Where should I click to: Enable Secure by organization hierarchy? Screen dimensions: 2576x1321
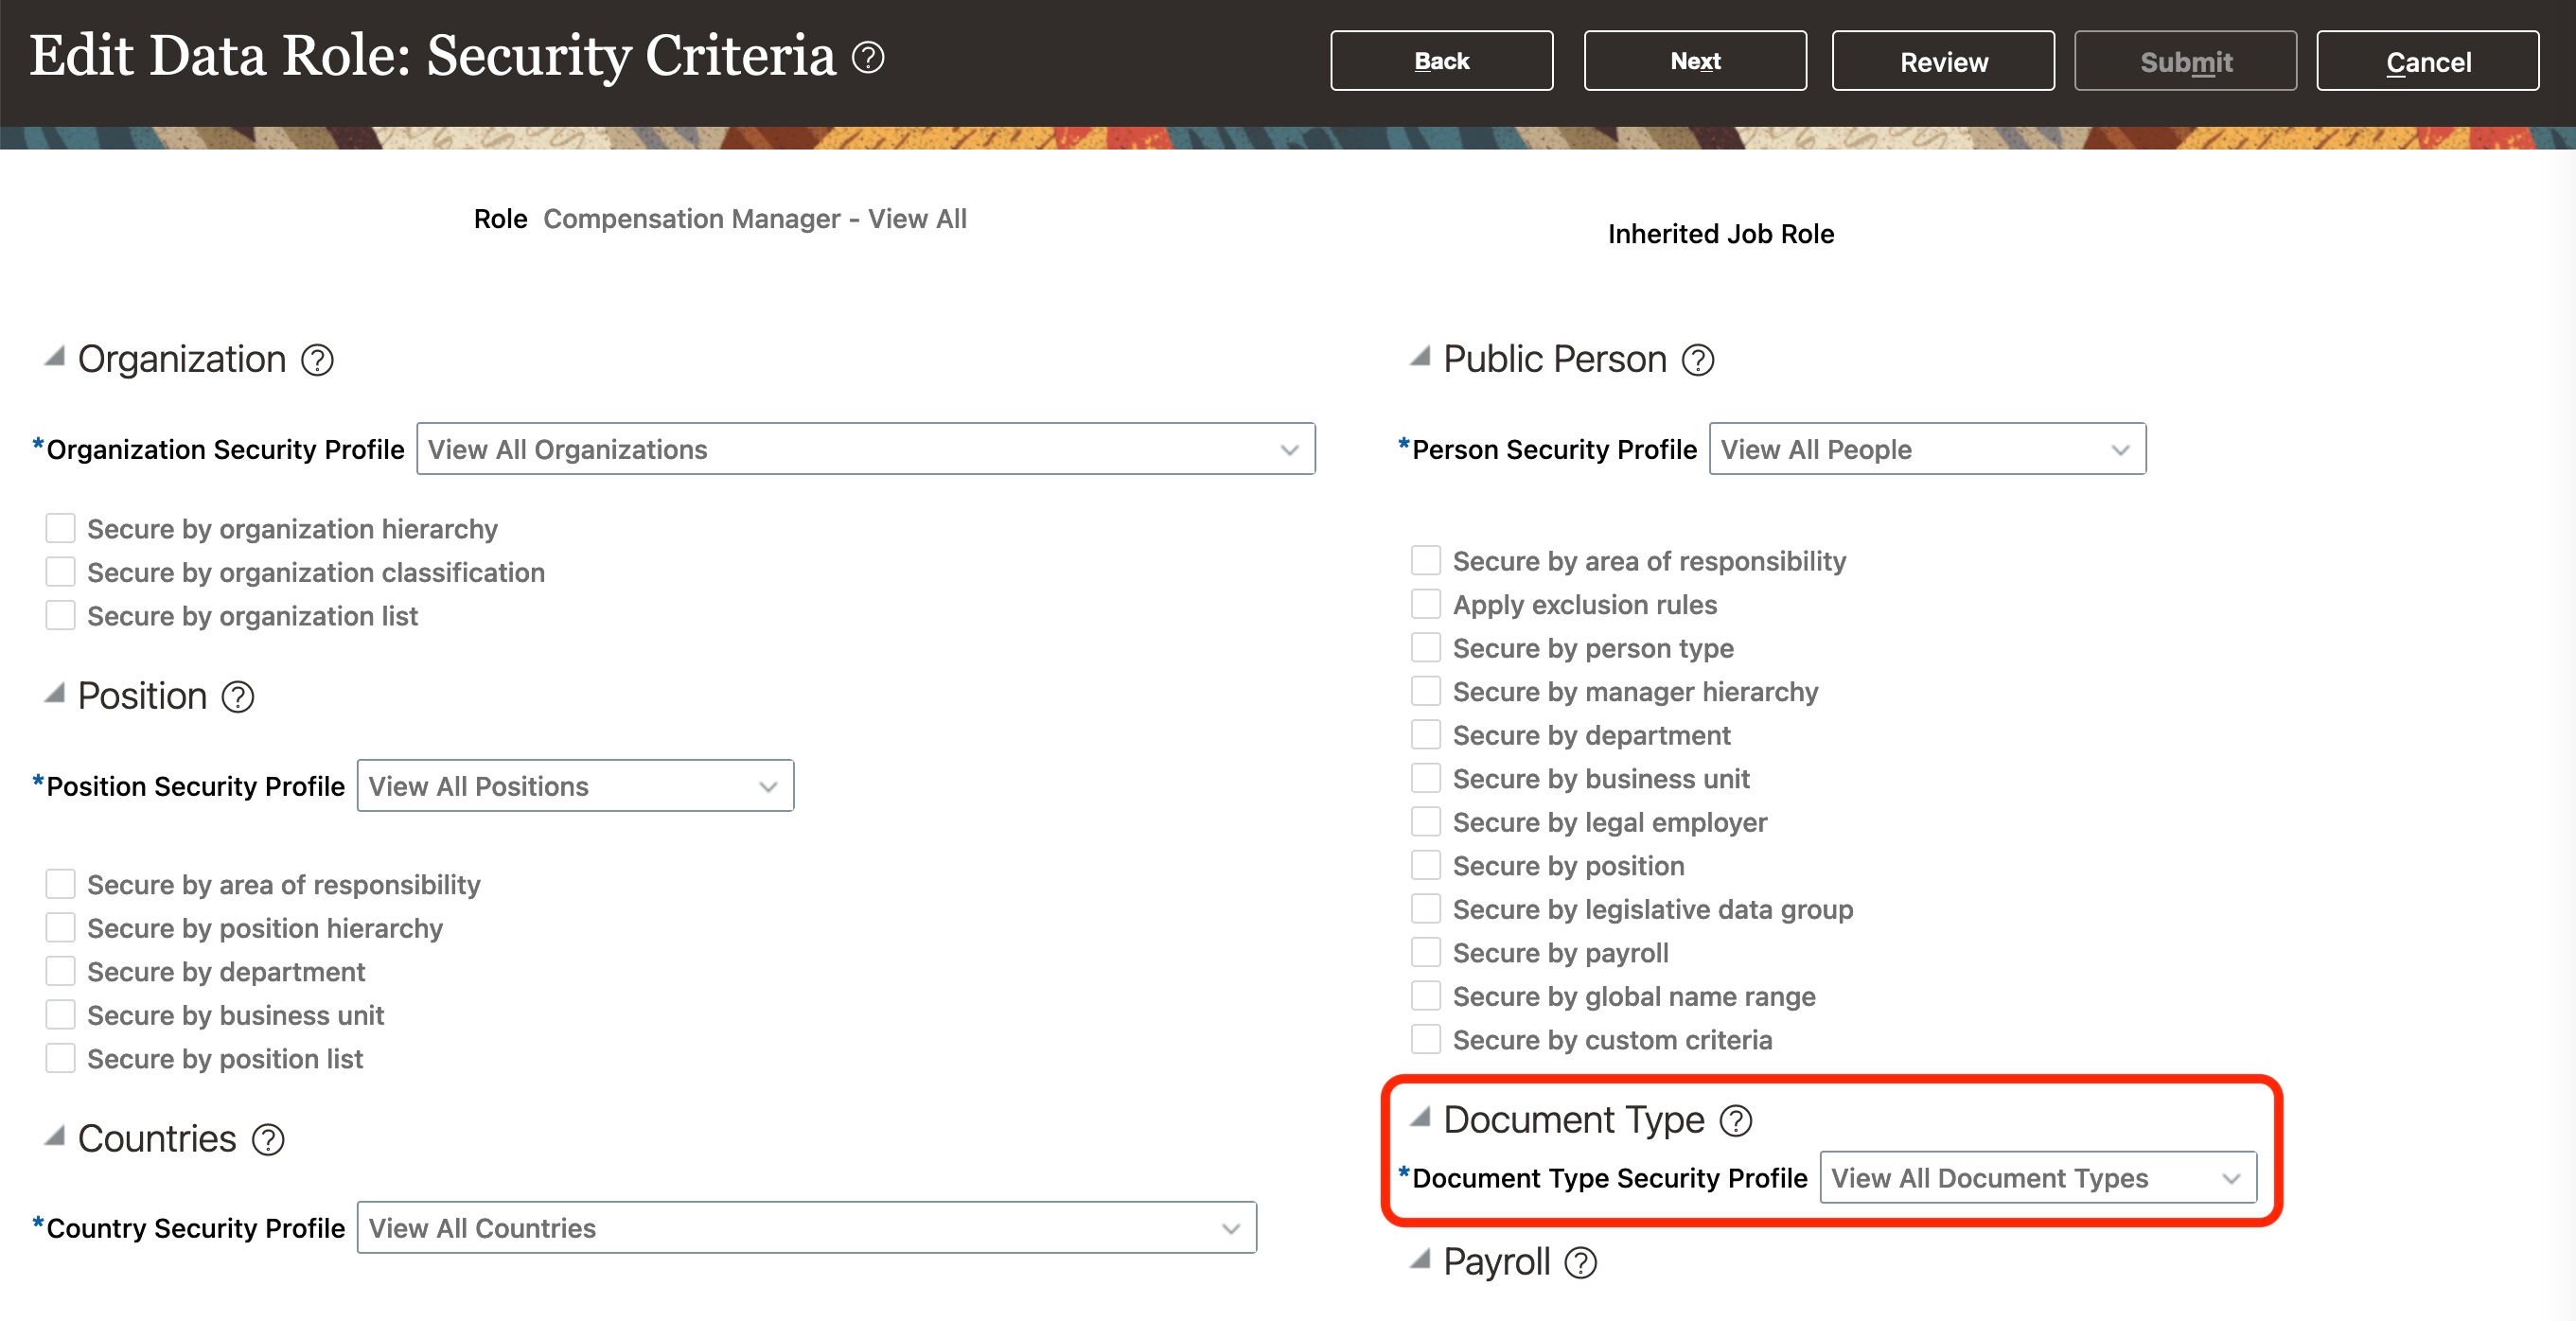[x=61, y=528]
